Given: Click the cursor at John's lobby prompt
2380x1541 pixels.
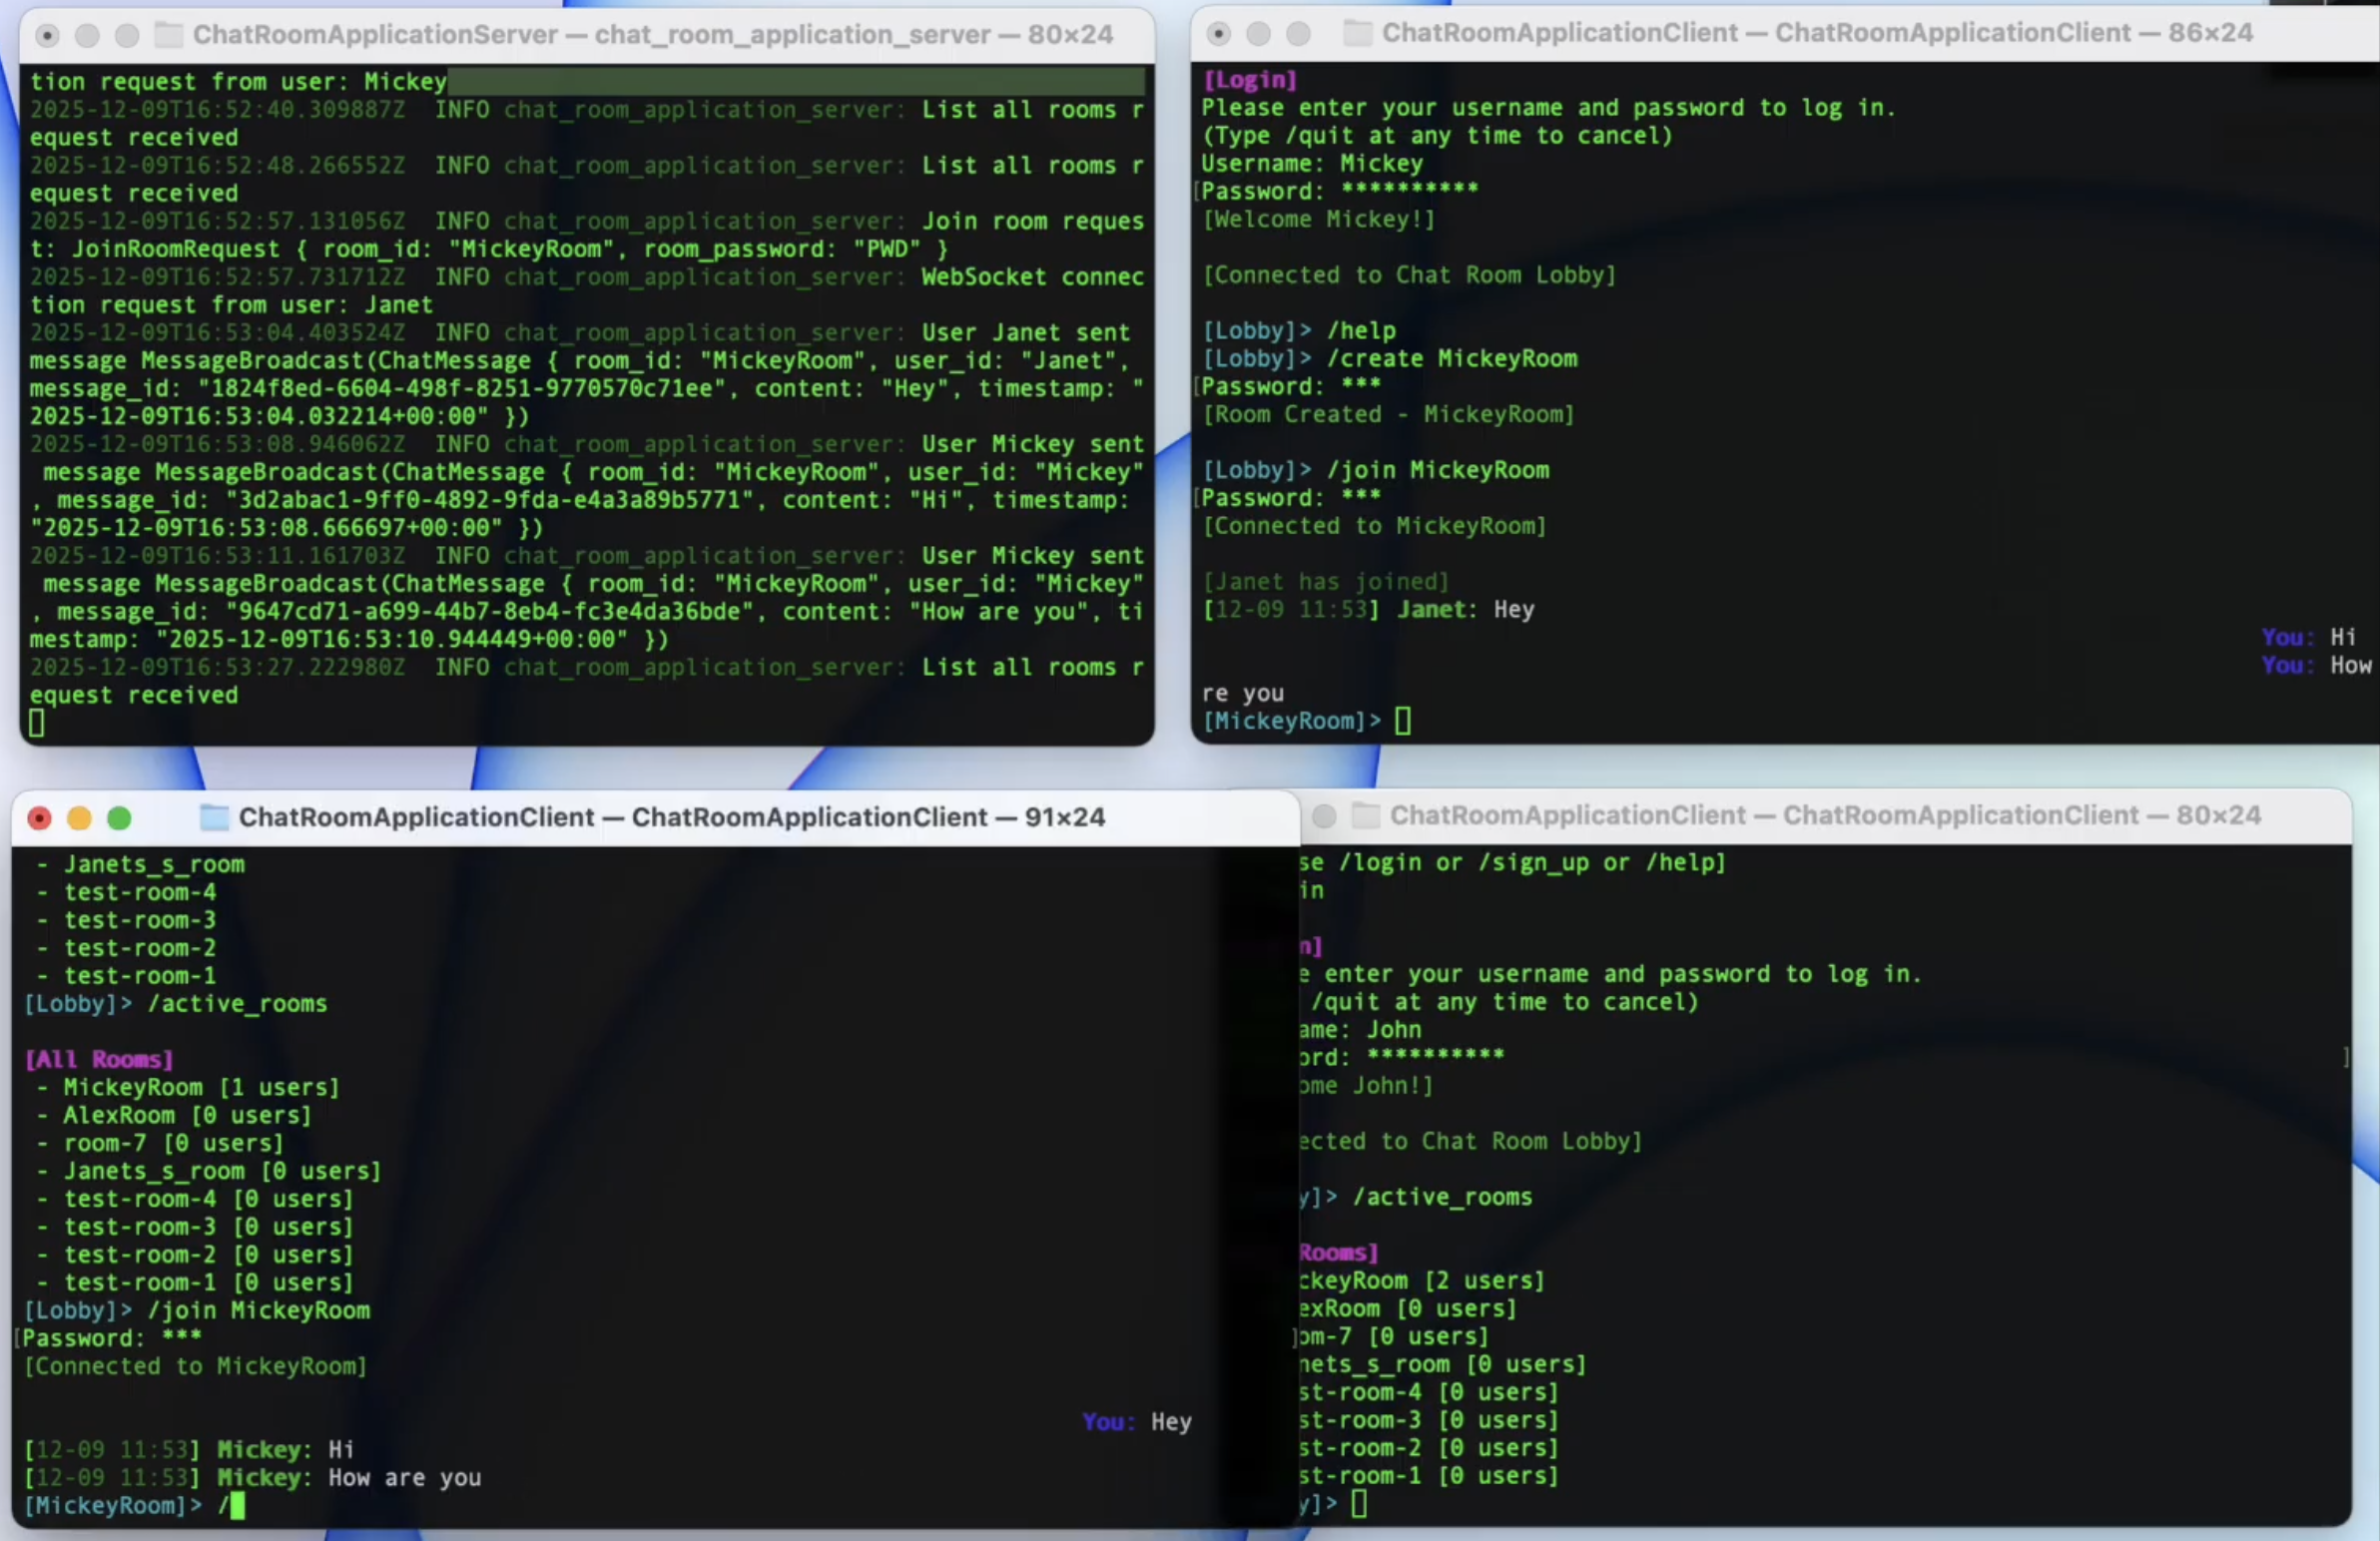Looking at the screenshot, I should pos(1361,1504).
